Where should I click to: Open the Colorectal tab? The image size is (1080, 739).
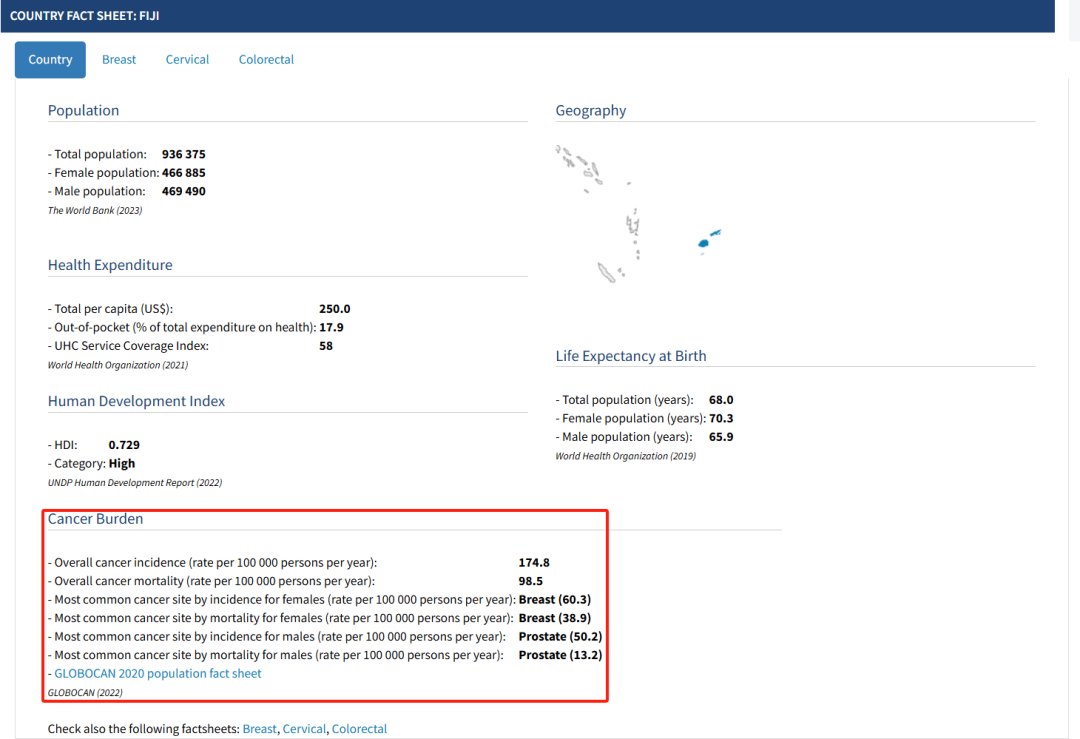(x=266, y=60)
